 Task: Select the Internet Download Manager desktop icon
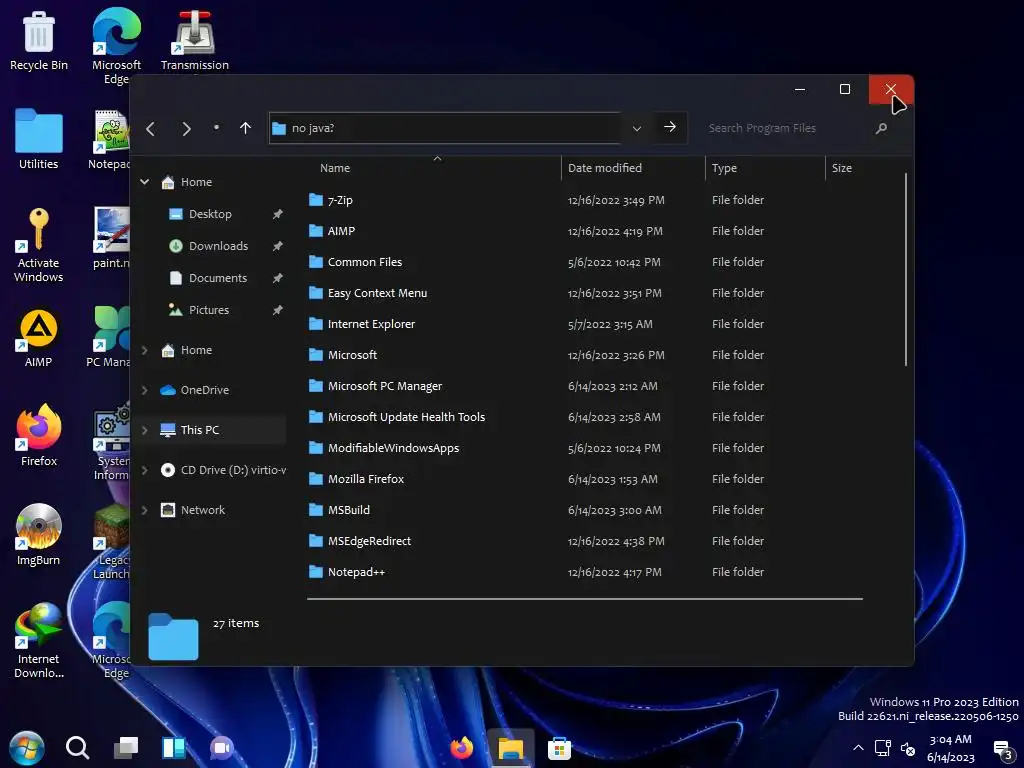[x=39, y=641]
